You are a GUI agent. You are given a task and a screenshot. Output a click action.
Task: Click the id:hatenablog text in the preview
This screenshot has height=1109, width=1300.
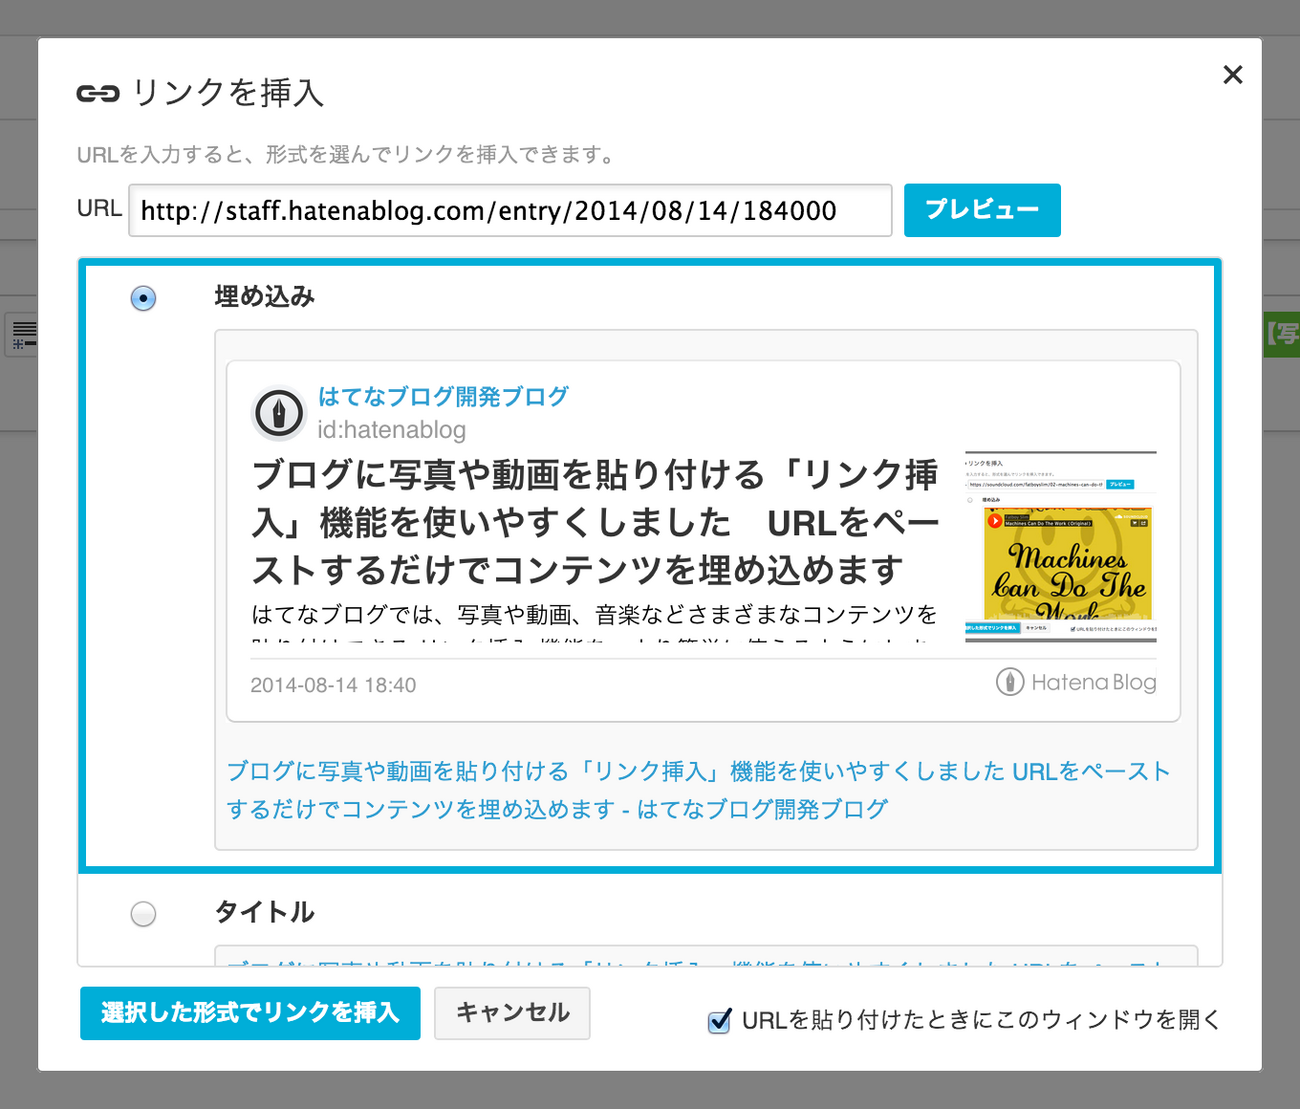click(390, 430)
